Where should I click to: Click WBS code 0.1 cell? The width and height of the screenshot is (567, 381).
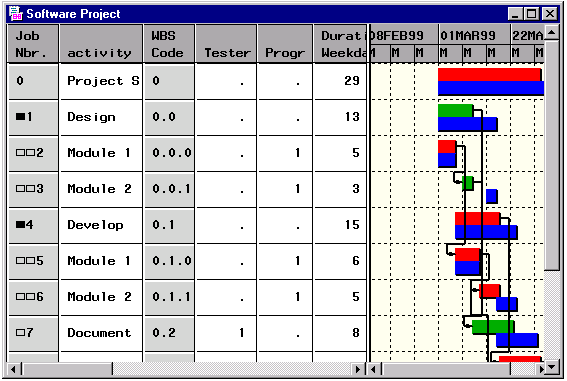click(x=170, y=226)
